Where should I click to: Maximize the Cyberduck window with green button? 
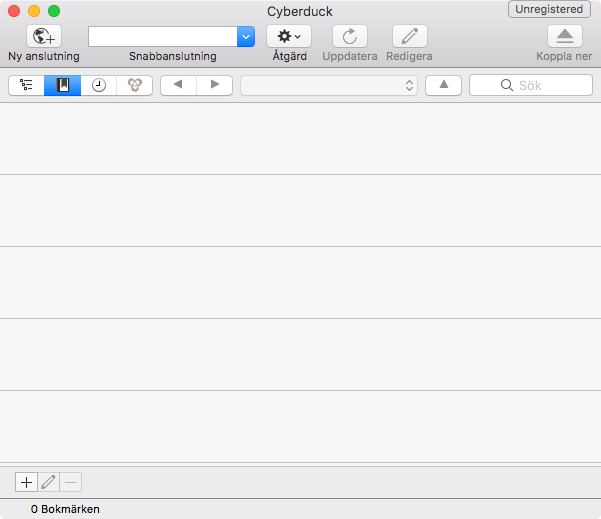(x=54, y=11)
